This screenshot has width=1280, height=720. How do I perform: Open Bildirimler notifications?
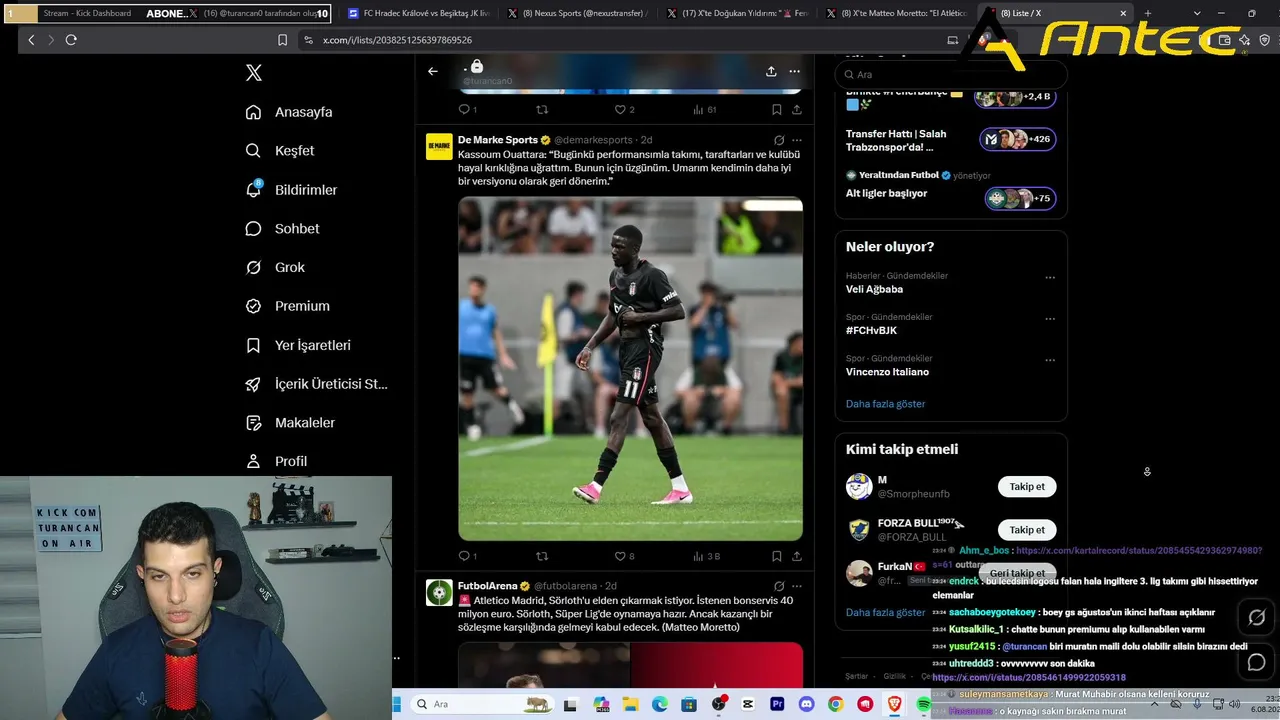pyautogui.click(x=291, y=190)
